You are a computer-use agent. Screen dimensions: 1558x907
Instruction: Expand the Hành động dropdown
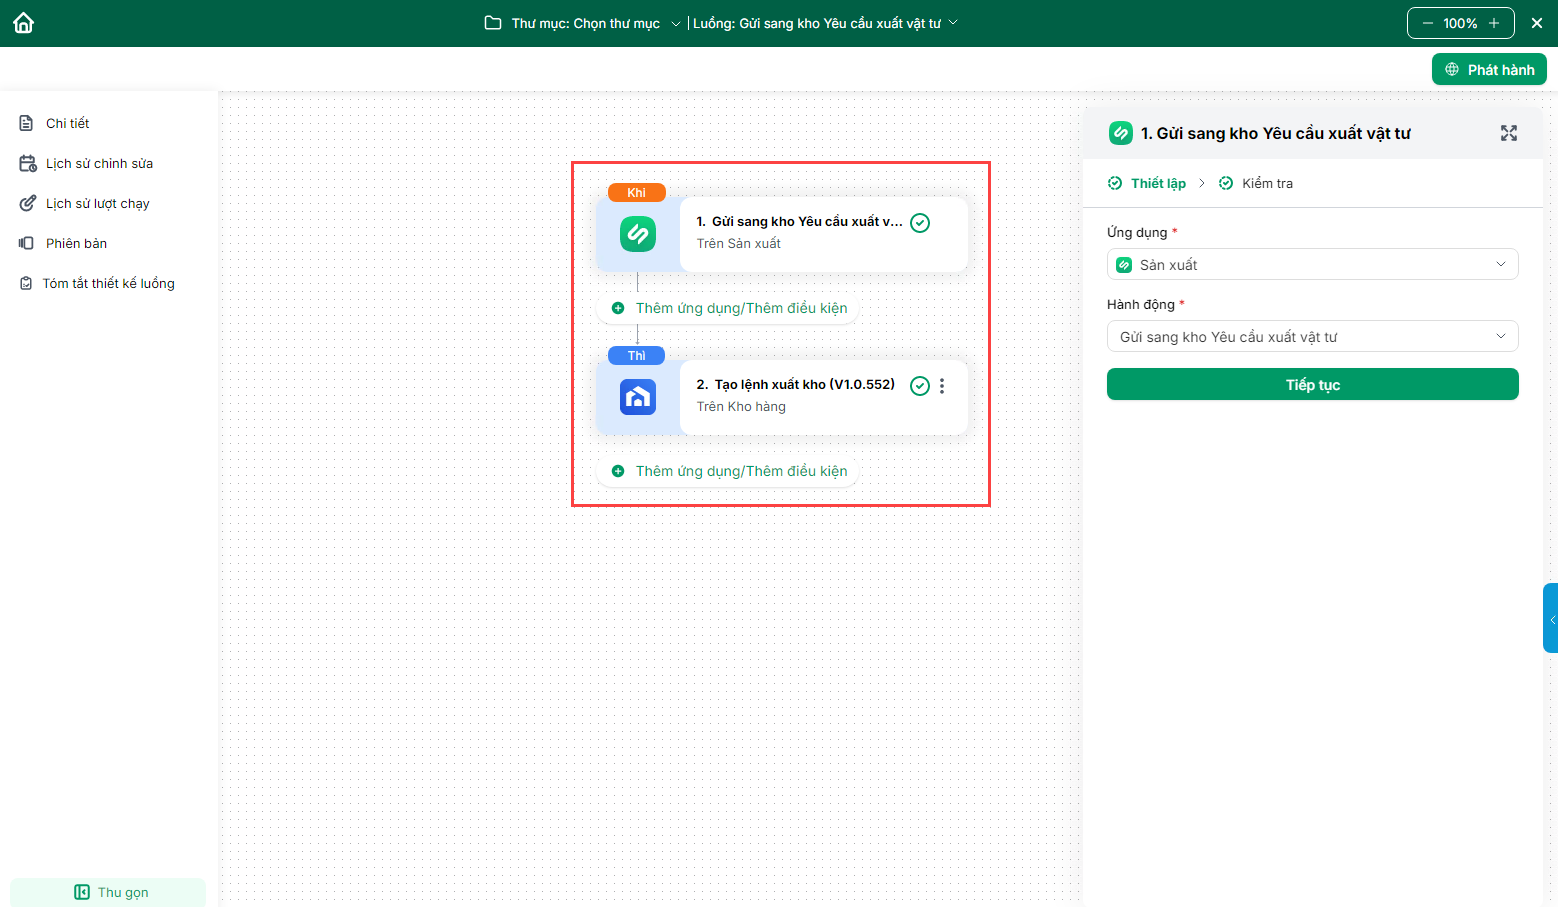coord(1312,336)
